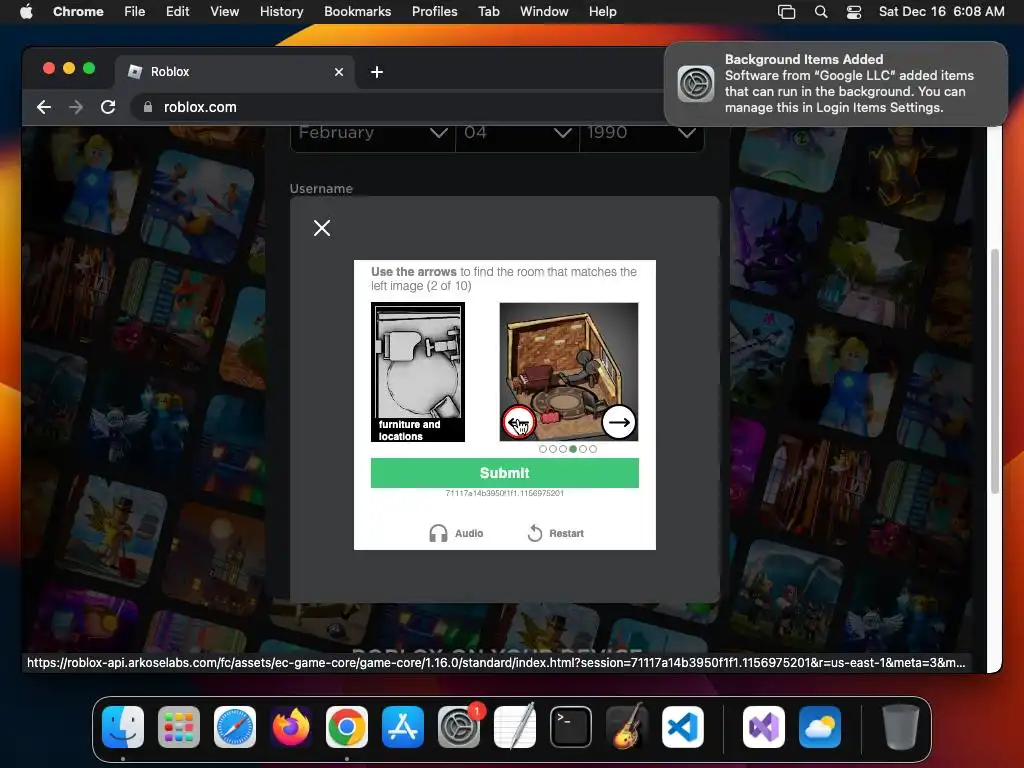This screenshot has width=1024, height=768.
Task: Open the Trash from the Dock
Action: [901, 727]
